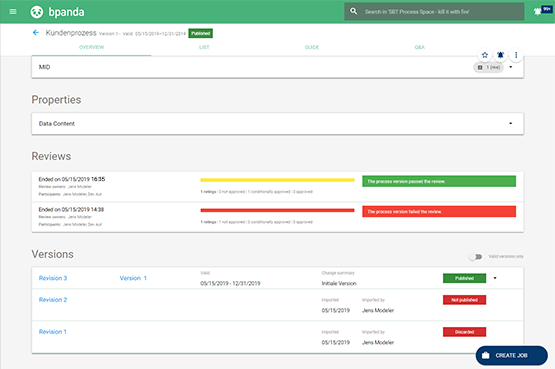Open the Version 1 link

pos(133,278)
